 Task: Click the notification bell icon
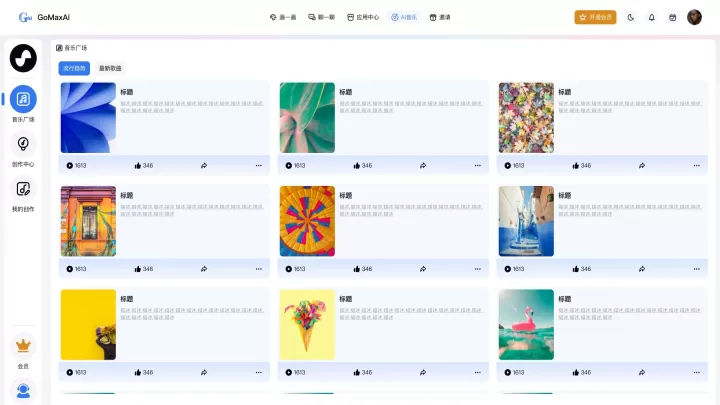point(652,17)
